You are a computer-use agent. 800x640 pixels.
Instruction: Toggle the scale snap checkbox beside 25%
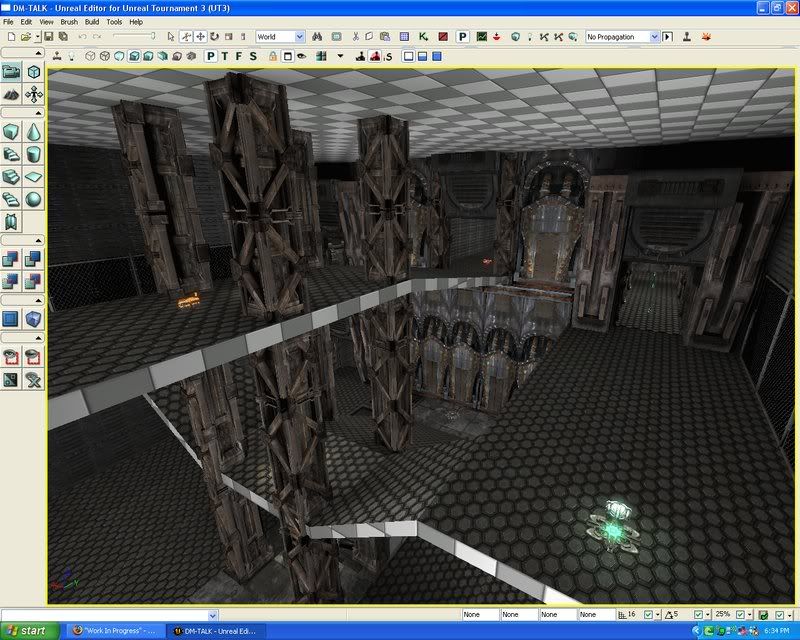click(x=740, y=615)
